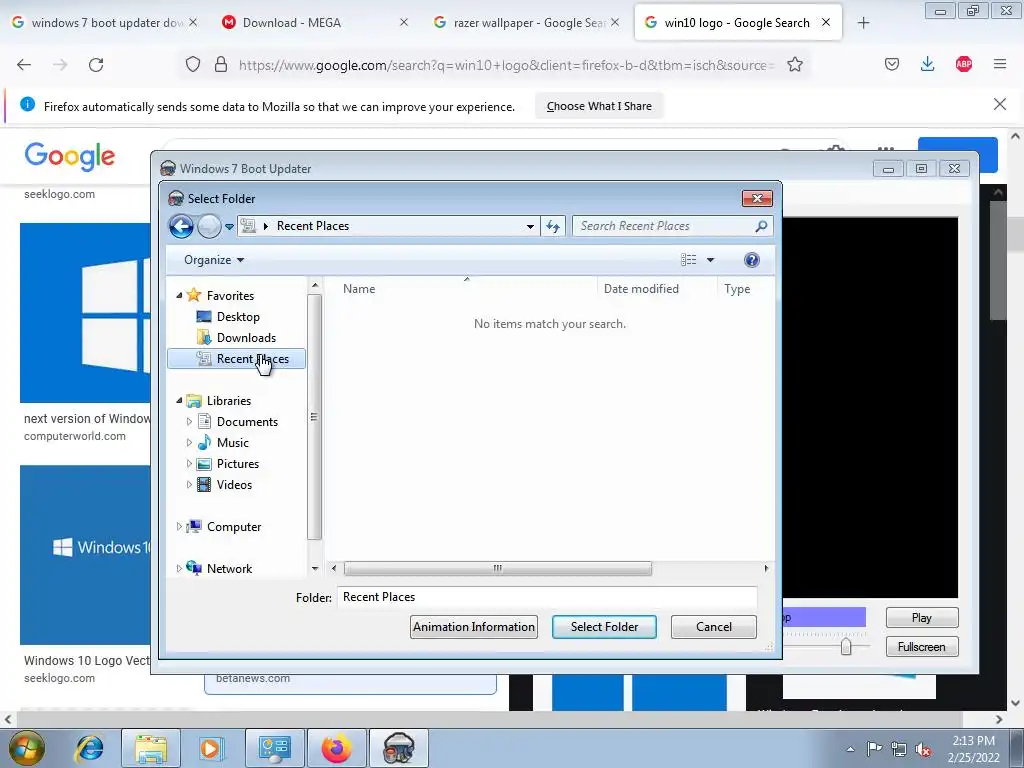This screenshot has width=1024, height=768.
Task: Expand the Videos library
Action: [x=189, y=485]
